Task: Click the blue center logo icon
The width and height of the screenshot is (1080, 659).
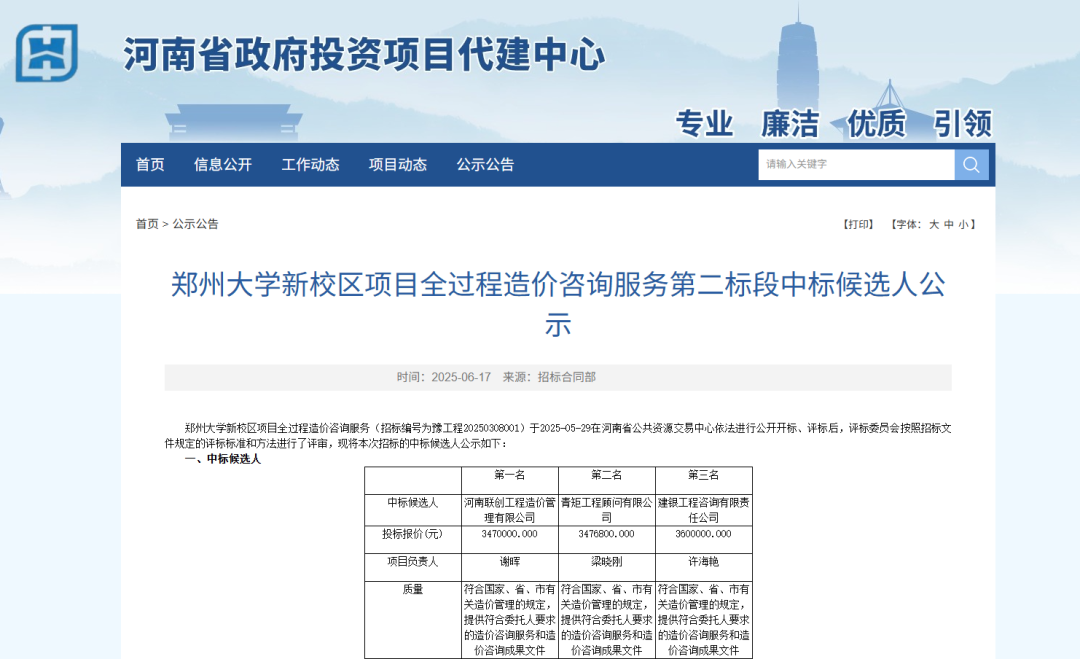Action: coord(47,53)
